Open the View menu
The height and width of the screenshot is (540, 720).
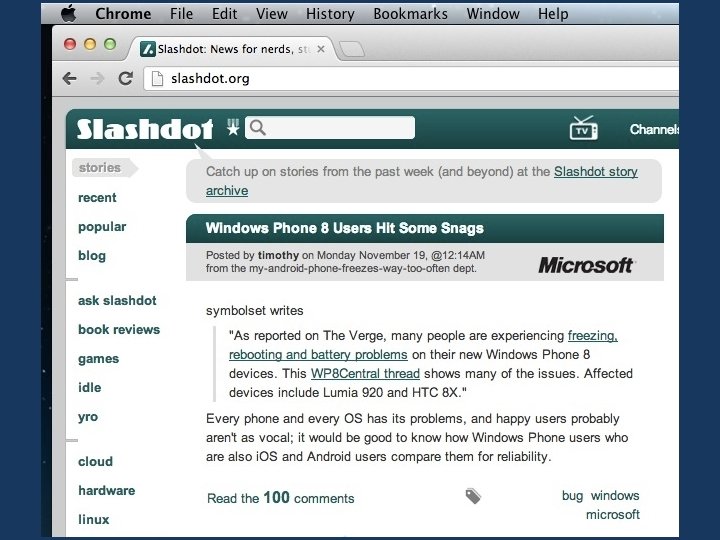pyautogui.click(x=272, y=14)
